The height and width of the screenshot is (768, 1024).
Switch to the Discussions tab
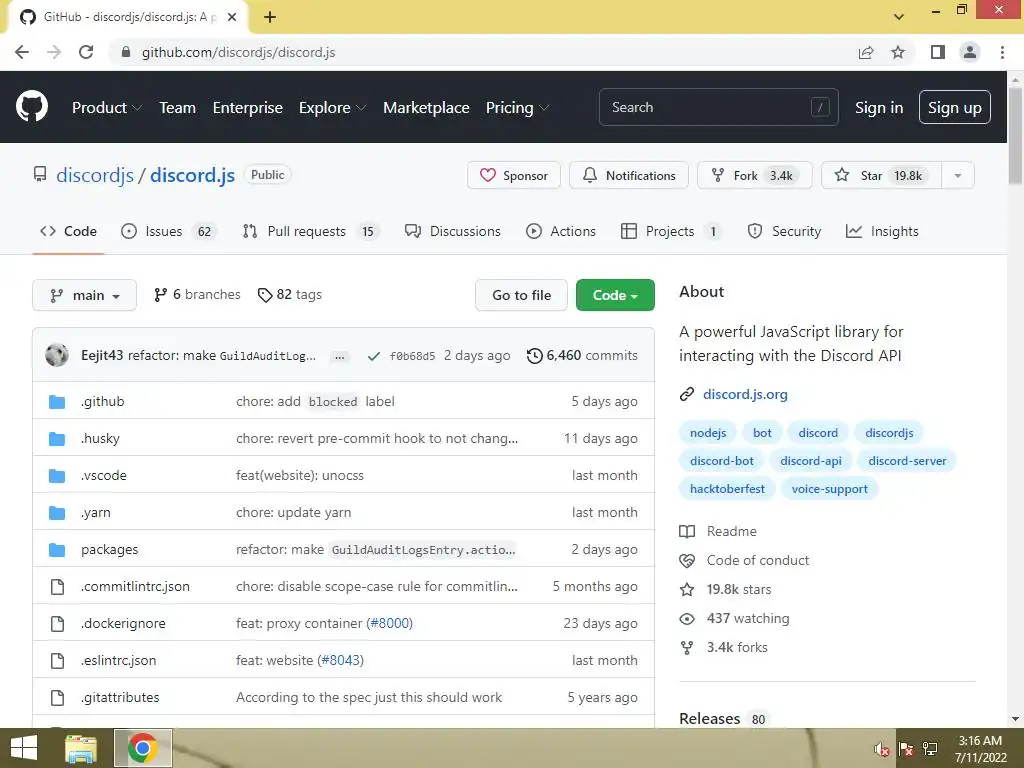[x=452, y=231]
